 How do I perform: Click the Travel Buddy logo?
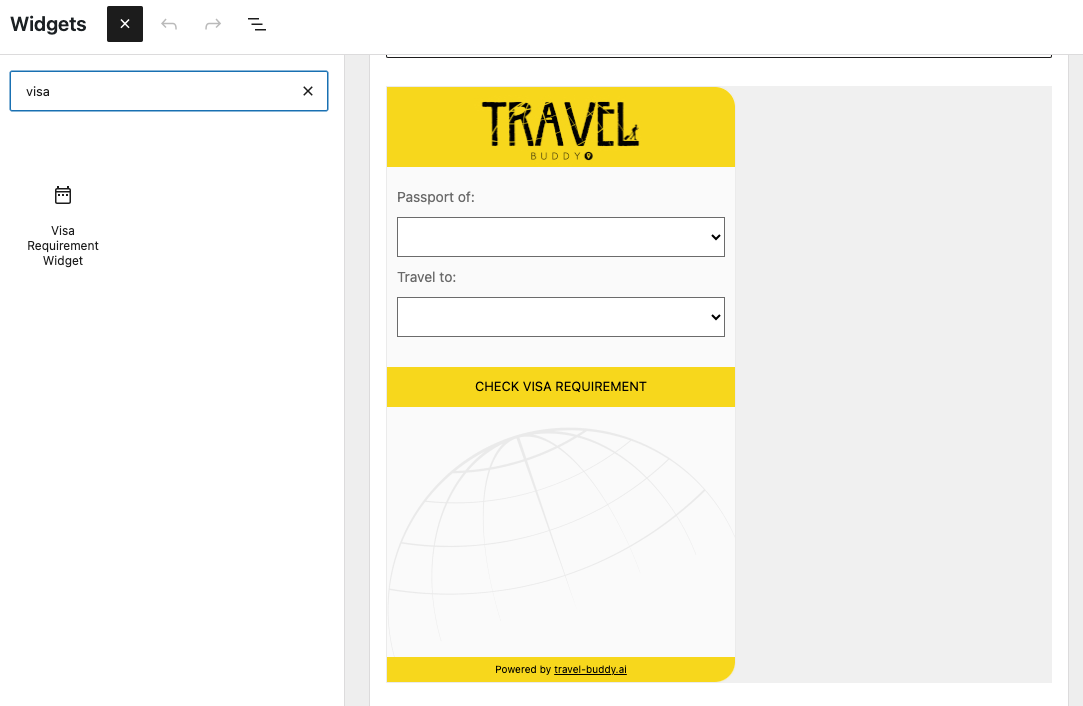click(x=561, y=131)
